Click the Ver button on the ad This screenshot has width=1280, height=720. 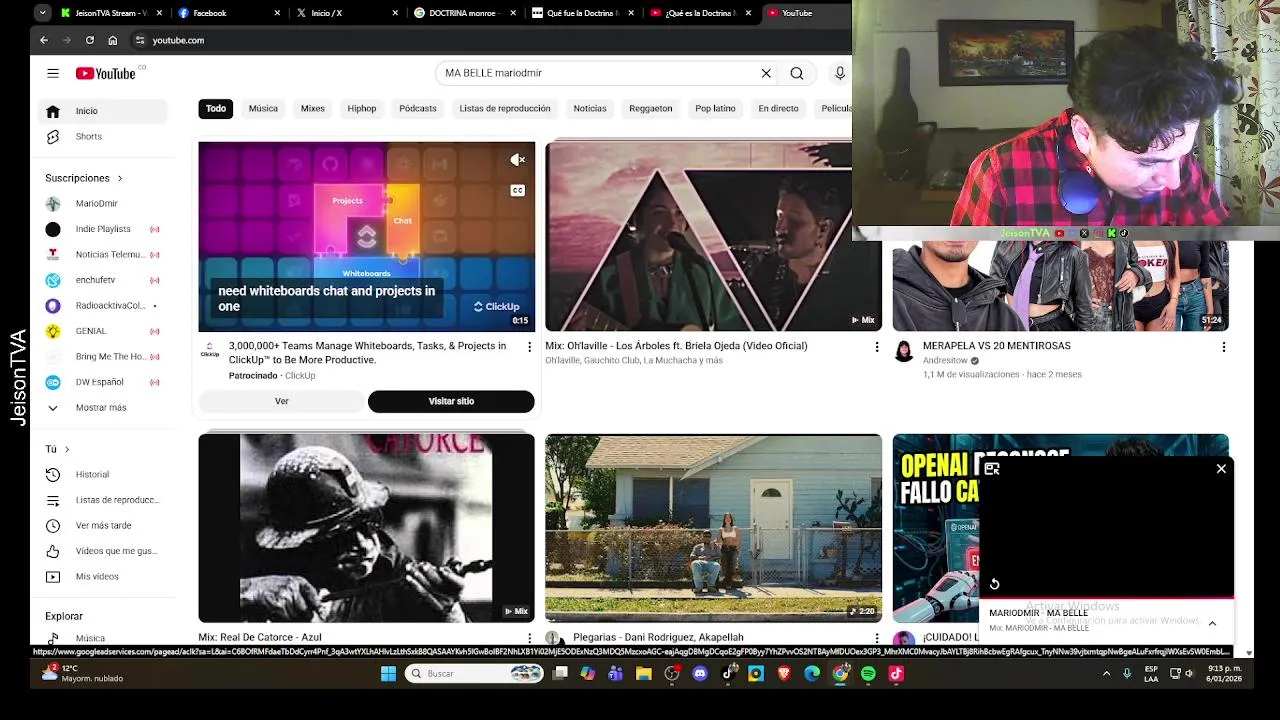(x=282, y=401)
